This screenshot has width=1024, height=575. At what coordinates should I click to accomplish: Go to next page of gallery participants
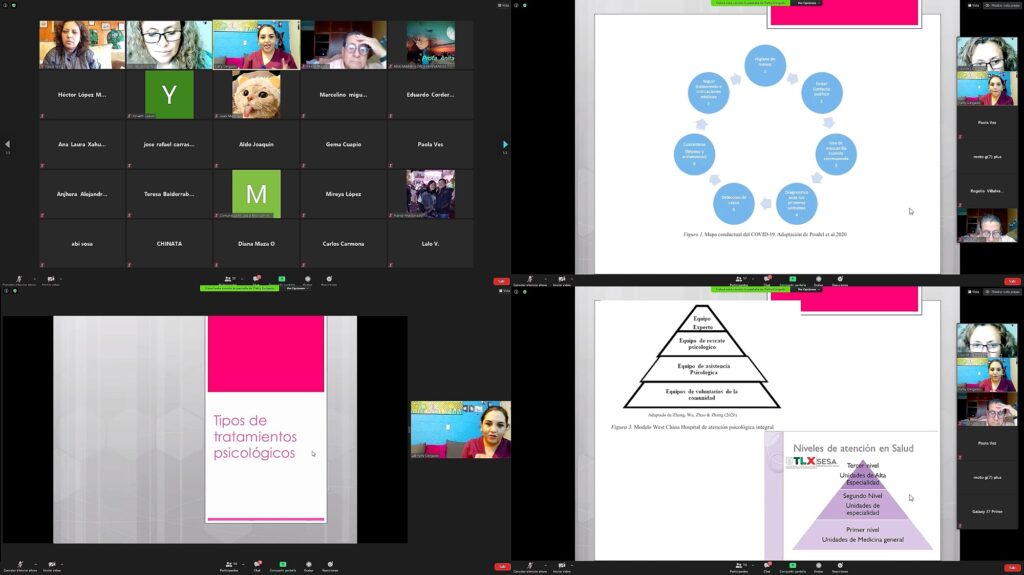point(504,145)
